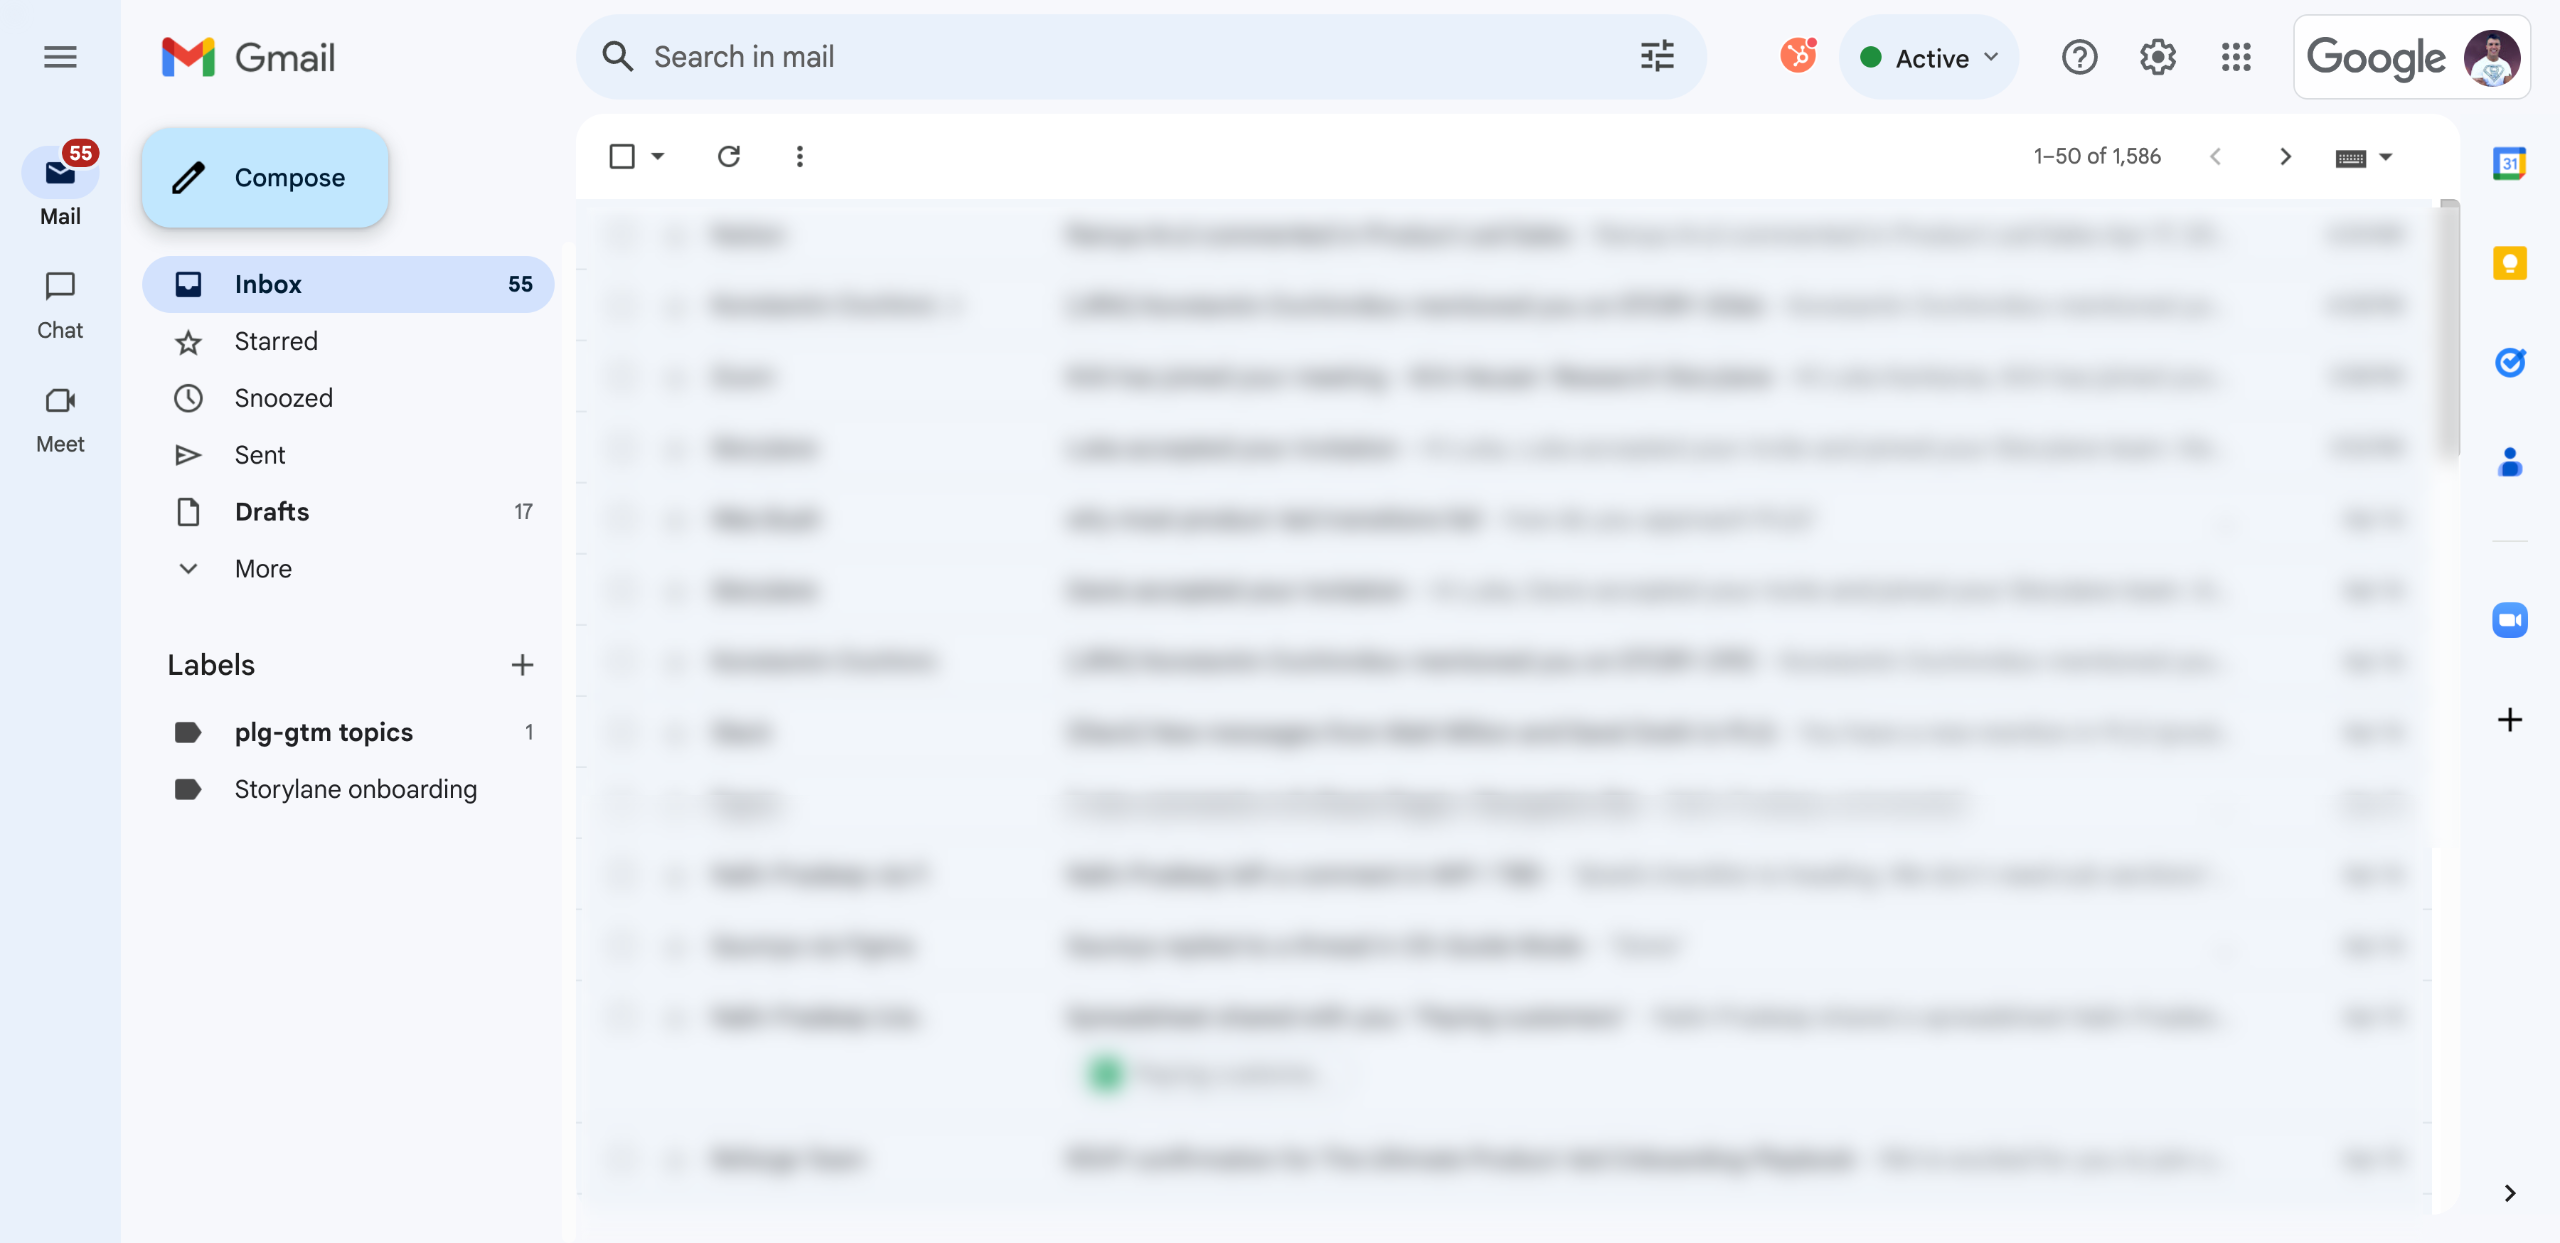The width and height of the screenshot is (2560, 1243).
Task: Toggle the select all checkbox
Action: point(622,156)
